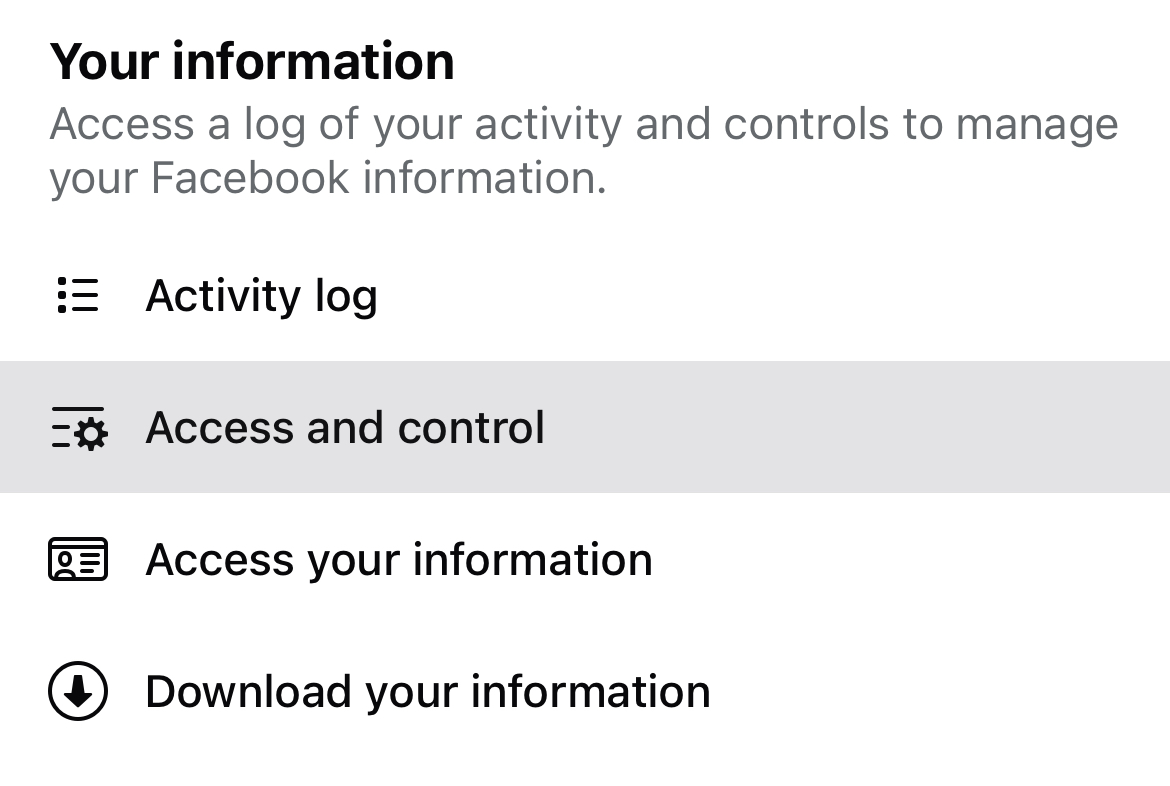Select Access your information
Screen dimensions: 1170x786
(399, 560)
